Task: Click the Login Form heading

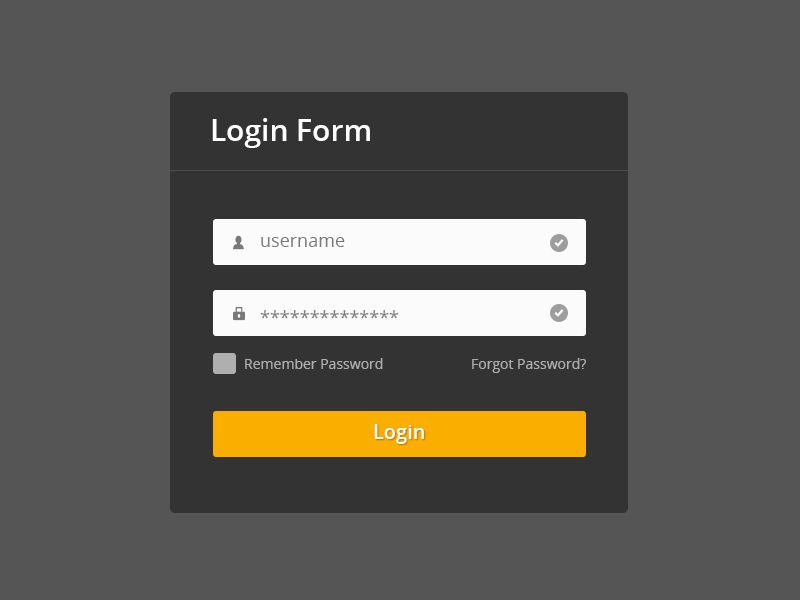Action: [x=291, y=131]
